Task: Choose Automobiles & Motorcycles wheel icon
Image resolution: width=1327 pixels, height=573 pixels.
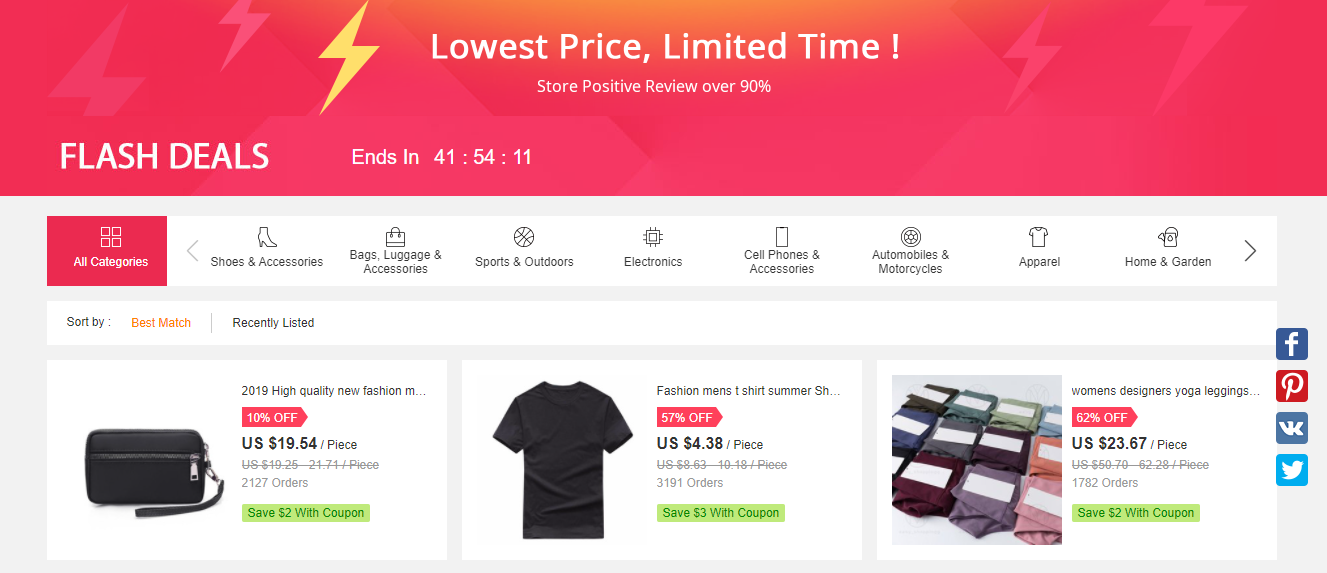Action: pos(910,237)
